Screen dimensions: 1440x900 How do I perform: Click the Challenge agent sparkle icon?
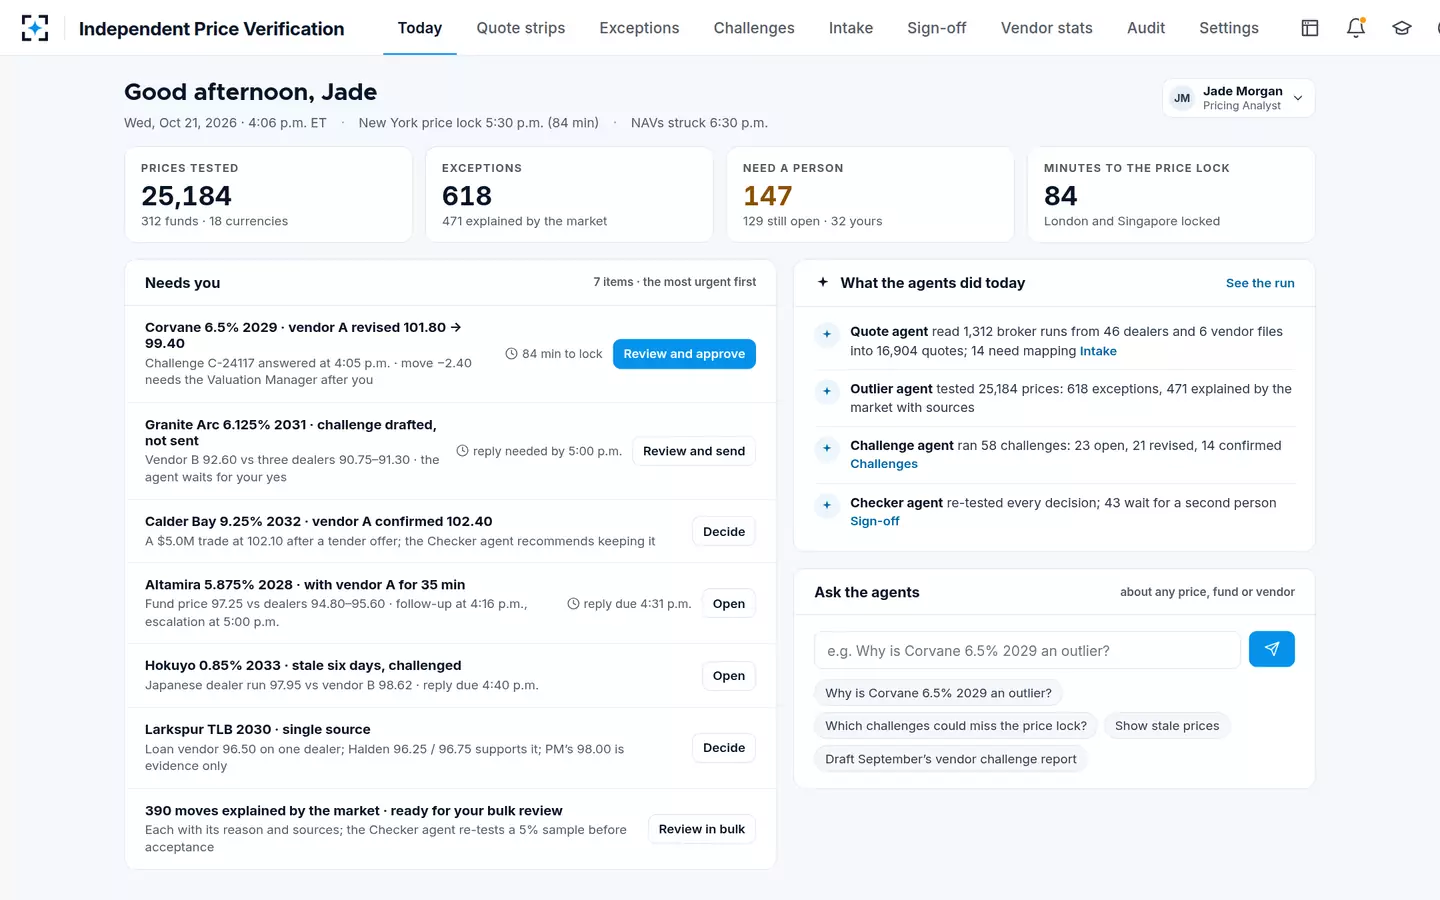(827, 449)
